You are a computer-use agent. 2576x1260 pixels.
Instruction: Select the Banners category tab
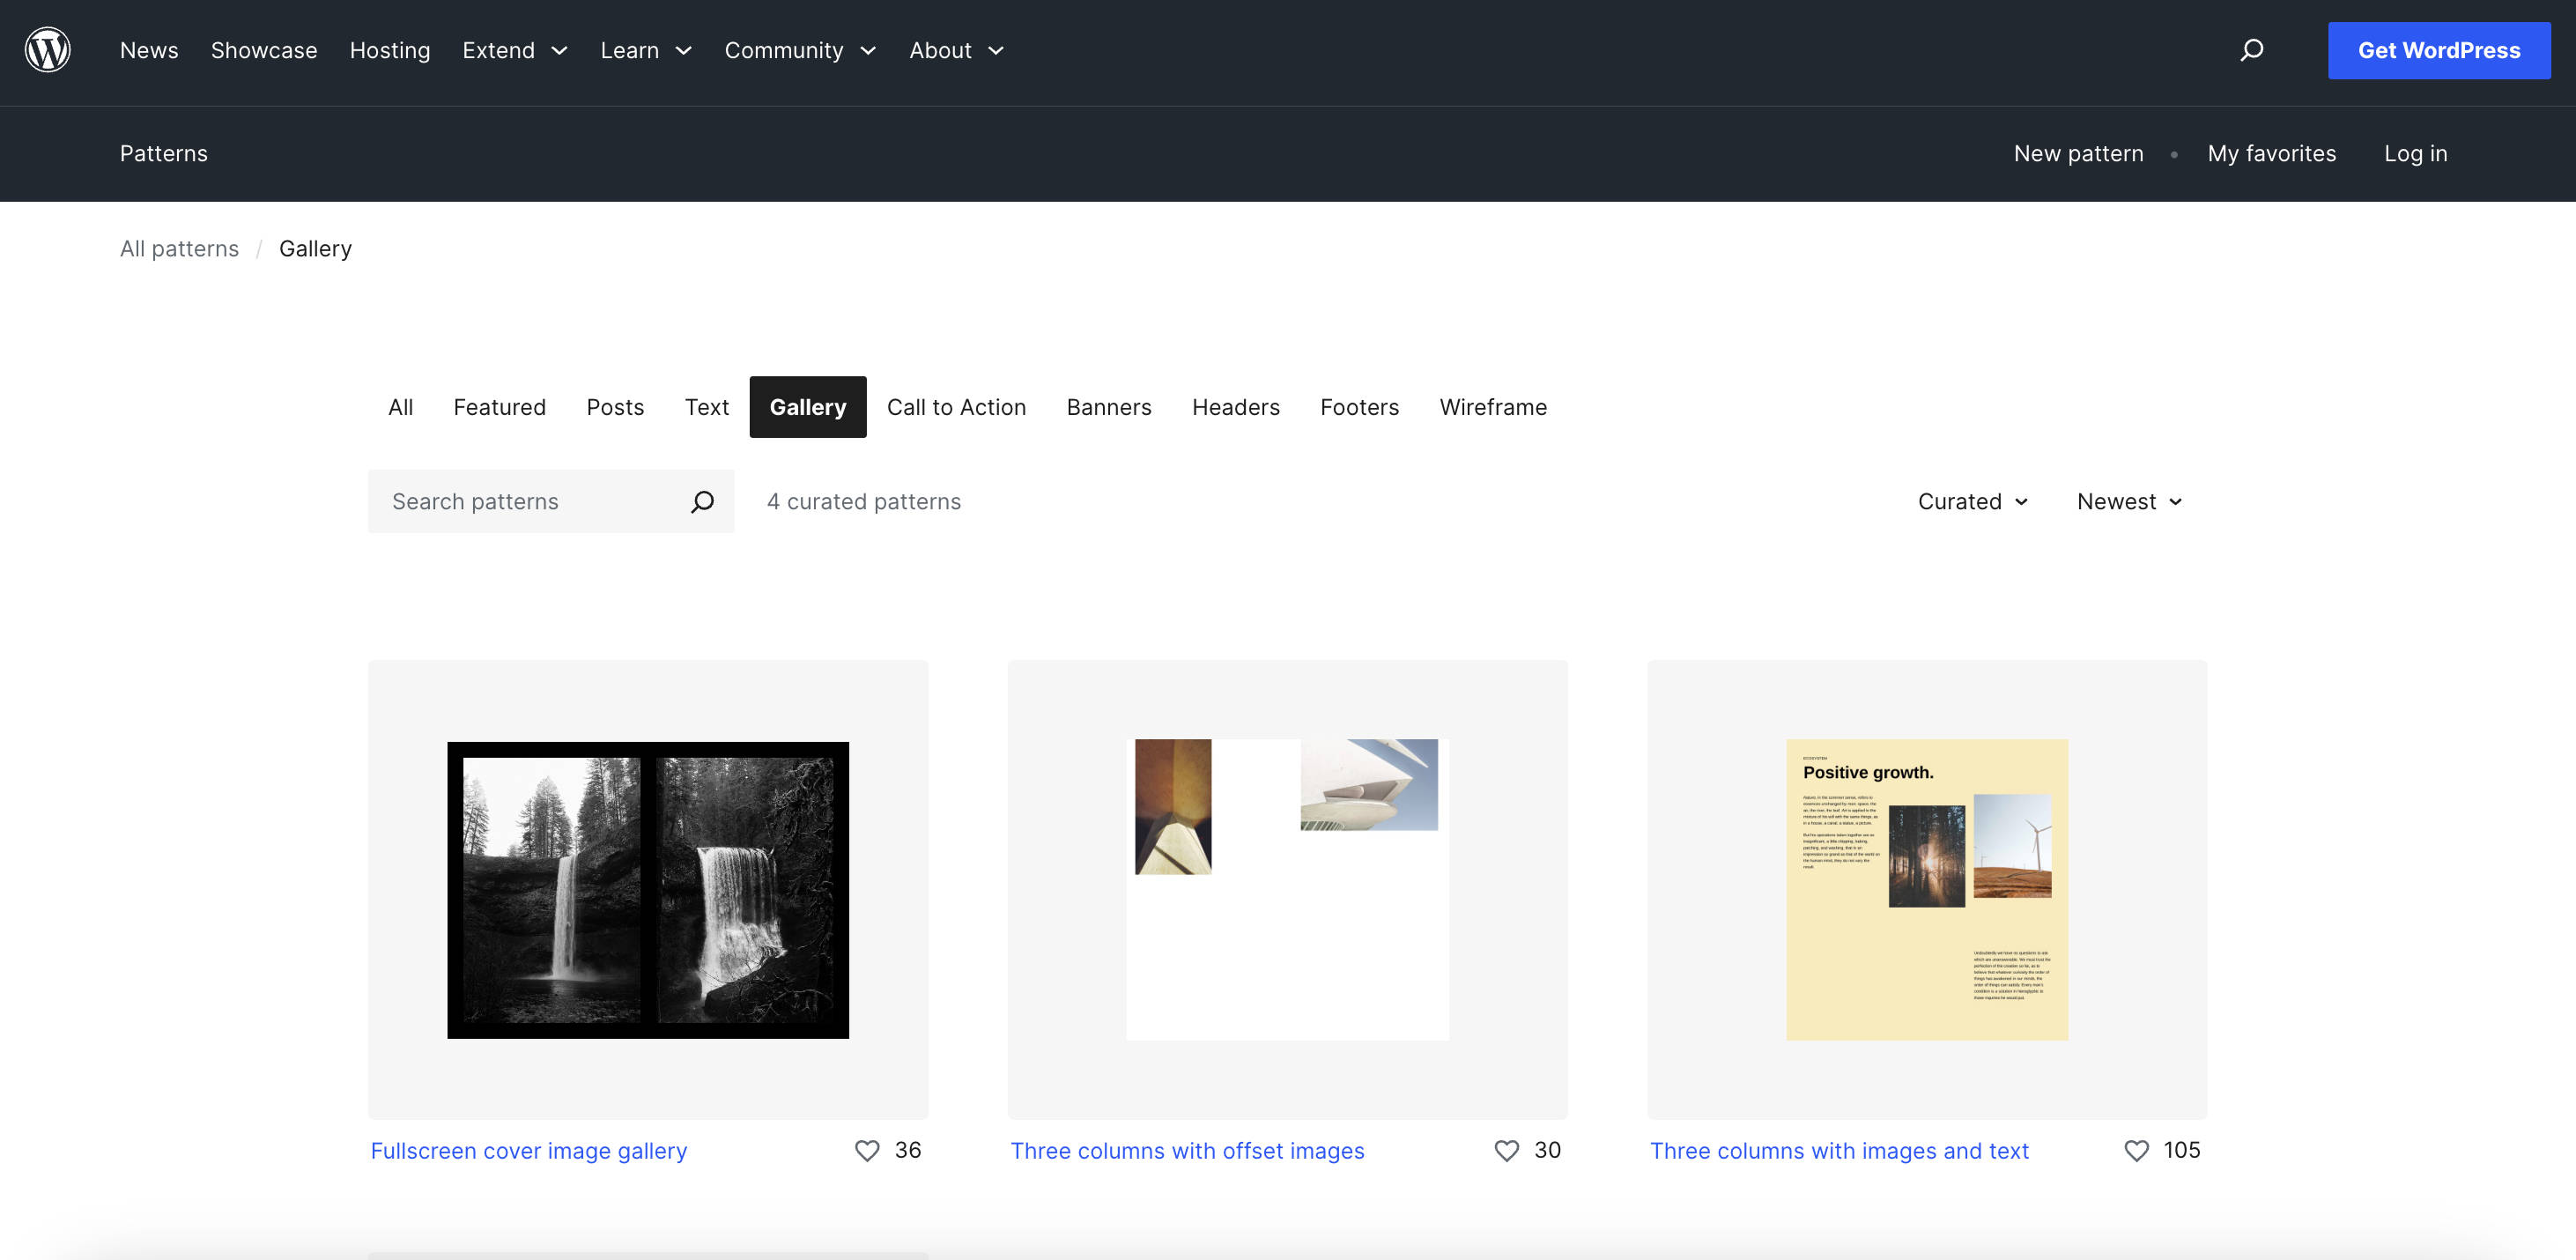click(x=1109, y=407)
